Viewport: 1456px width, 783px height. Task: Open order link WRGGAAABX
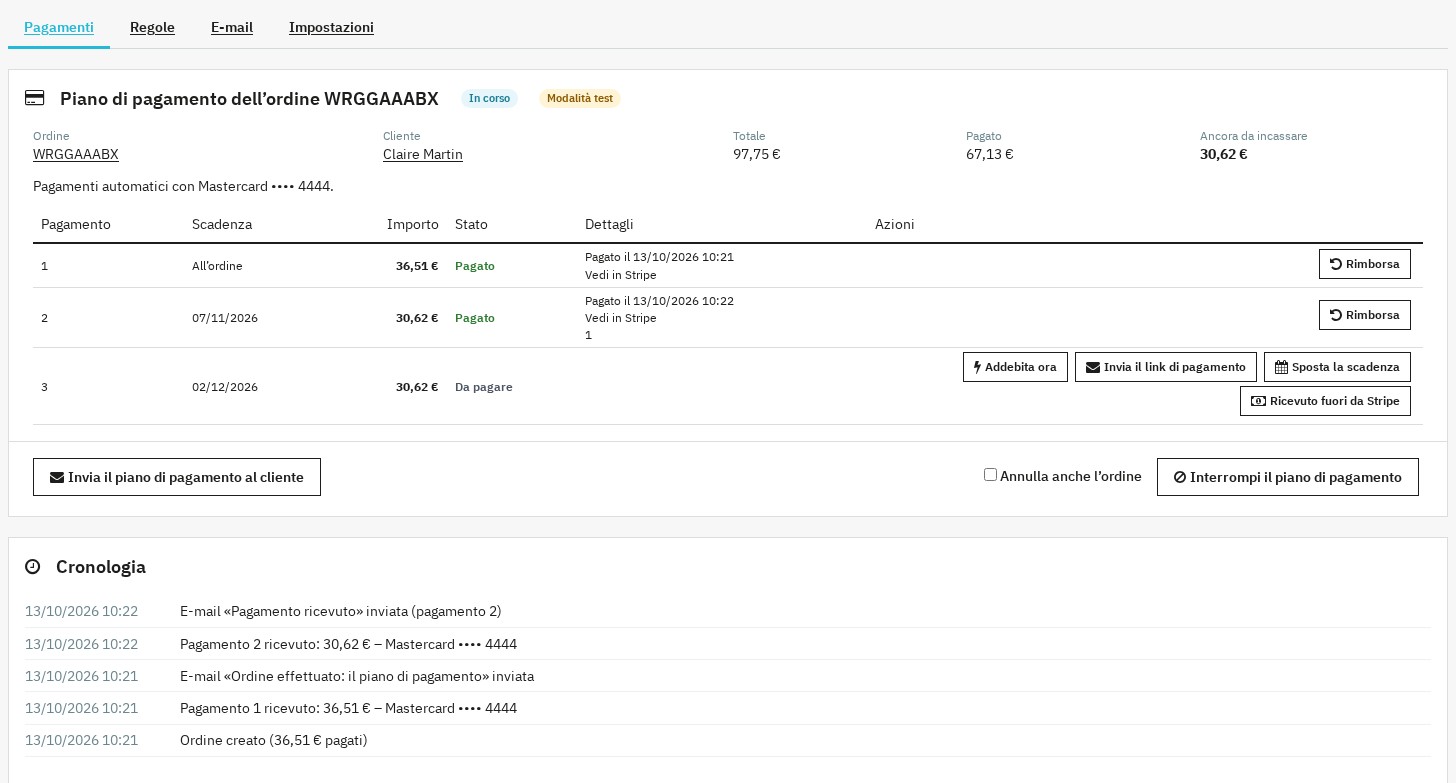click(76, 154)
